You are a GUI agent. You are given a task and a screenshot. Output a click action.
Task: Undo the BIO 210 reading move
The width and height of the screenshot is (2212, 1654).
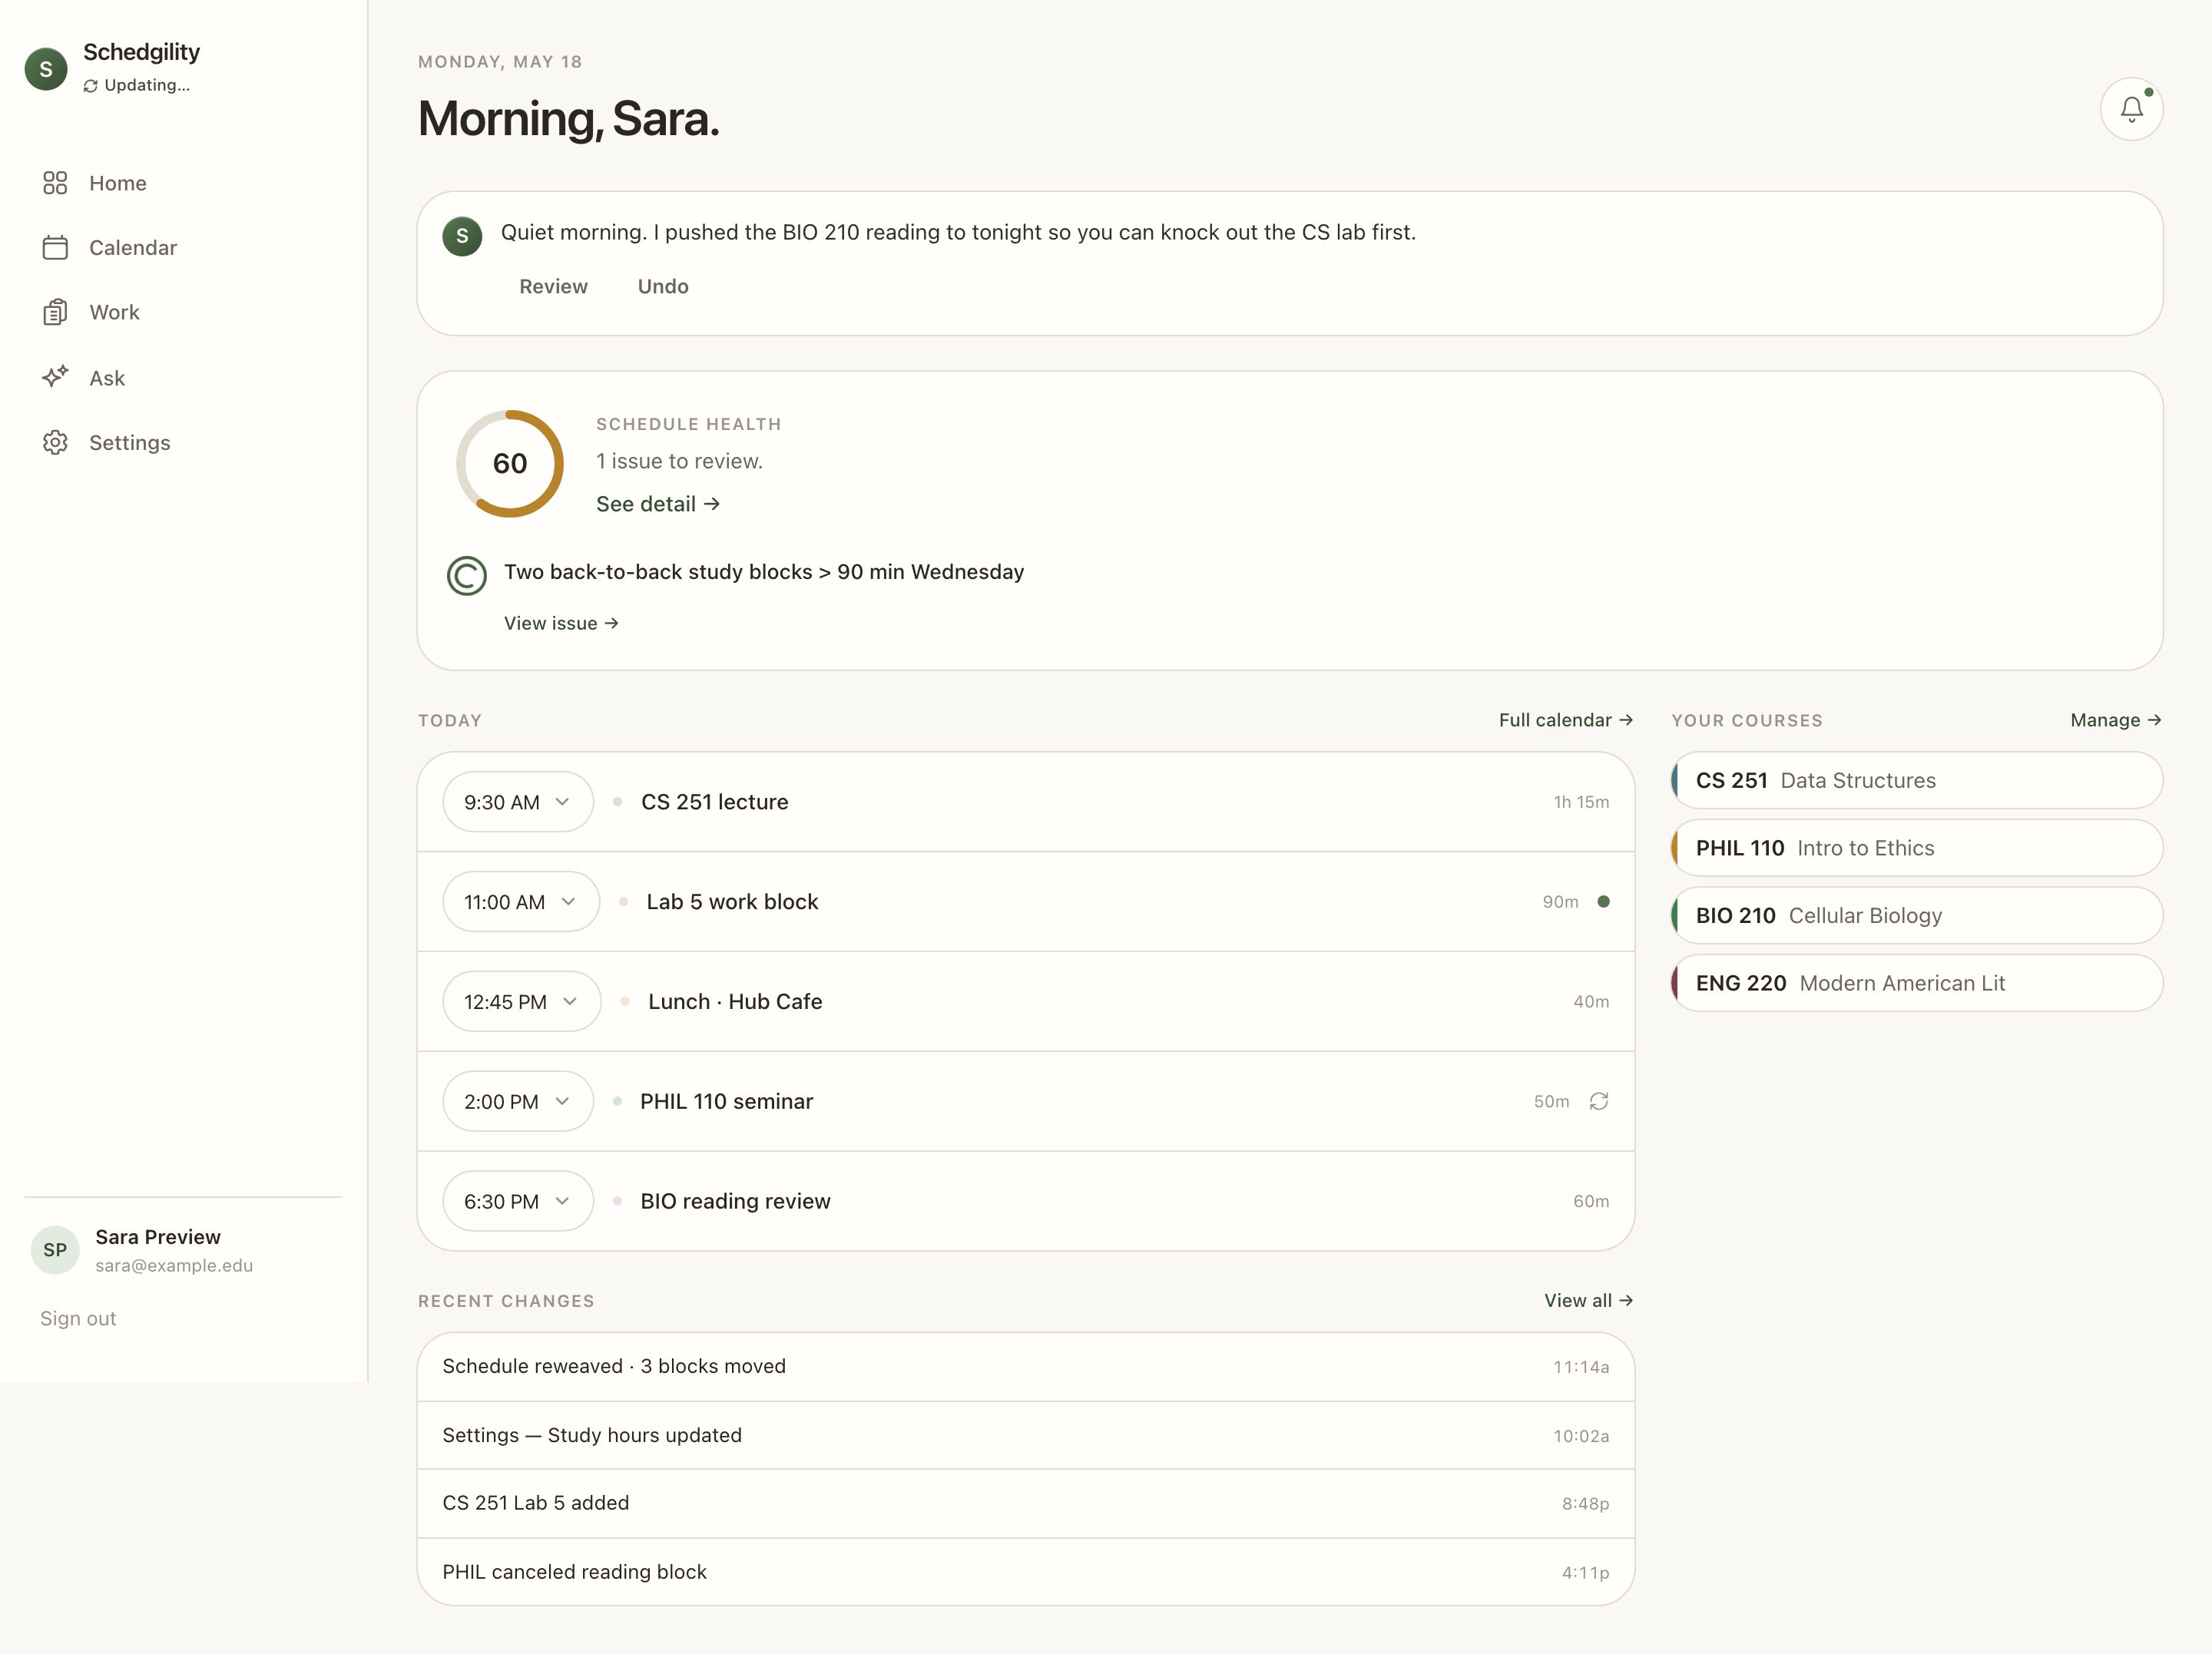(663, 287)
